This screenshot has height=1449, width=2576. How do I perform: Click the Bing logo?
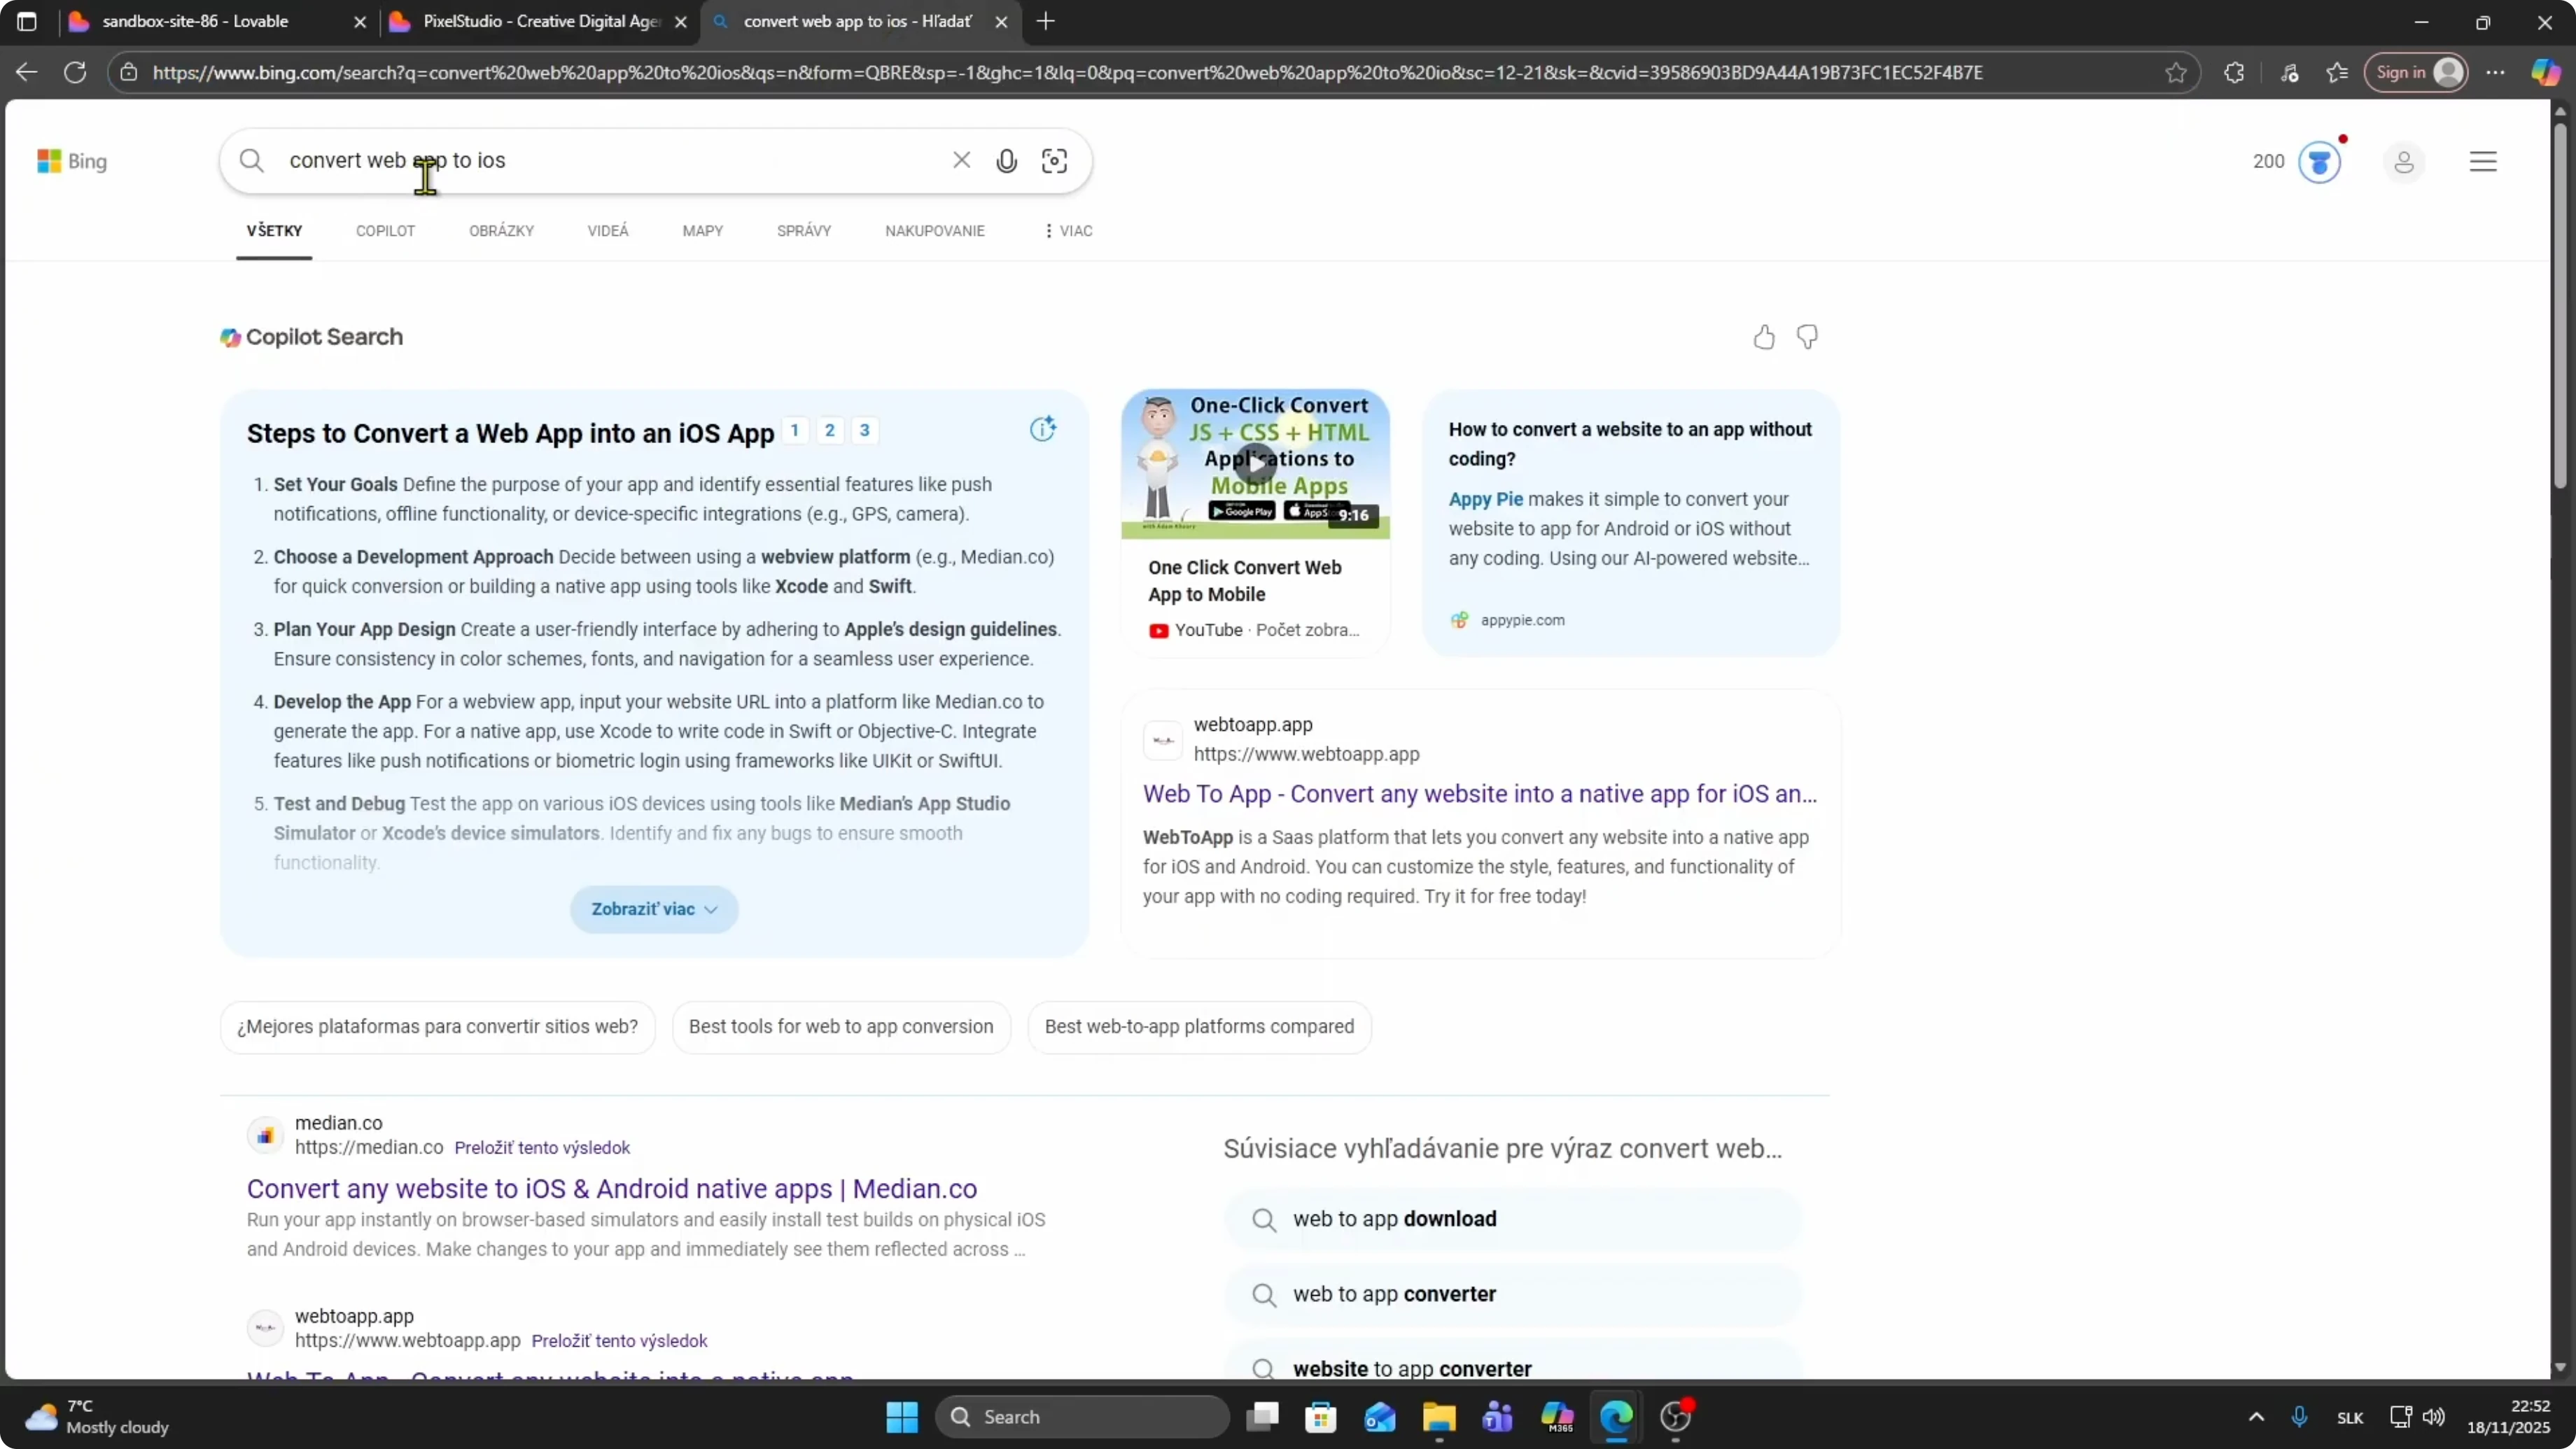click(x=72, y=161)
